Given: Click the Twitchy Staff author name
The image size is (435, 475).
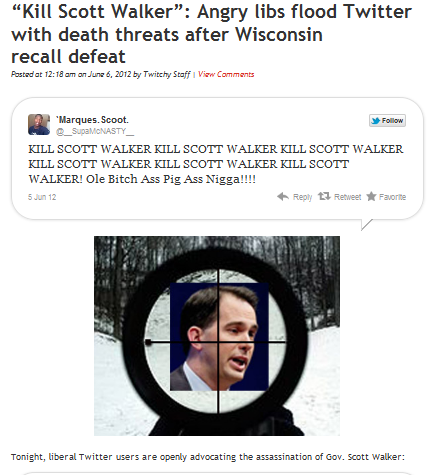Looking at the screenshot, I should (x=167, y=74).
